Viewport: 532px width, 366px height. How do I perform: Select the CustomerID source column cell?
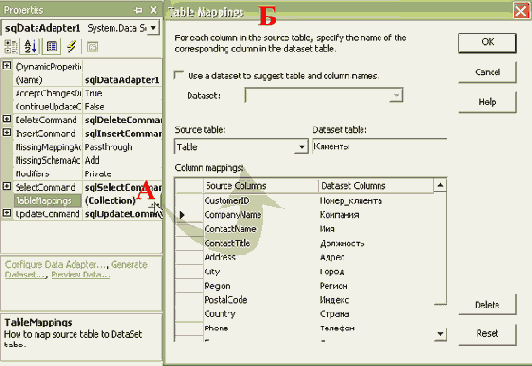pos(261,201)
